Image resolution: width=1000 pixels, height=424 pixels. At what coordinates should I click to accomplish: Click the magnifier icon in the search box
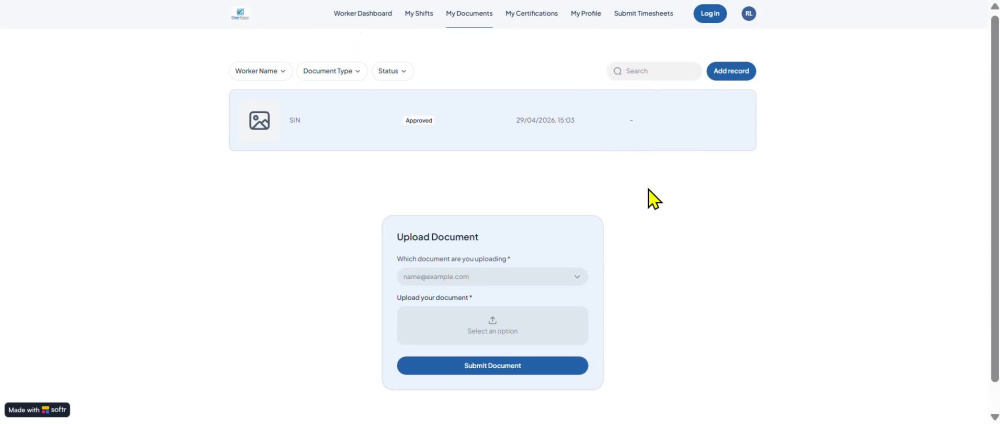617,71
